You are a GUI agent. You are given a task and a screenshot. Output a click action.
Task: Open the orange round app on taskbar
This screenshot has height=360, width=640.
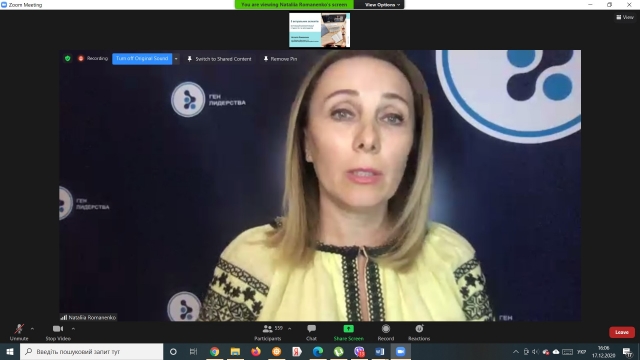point(276,351)
